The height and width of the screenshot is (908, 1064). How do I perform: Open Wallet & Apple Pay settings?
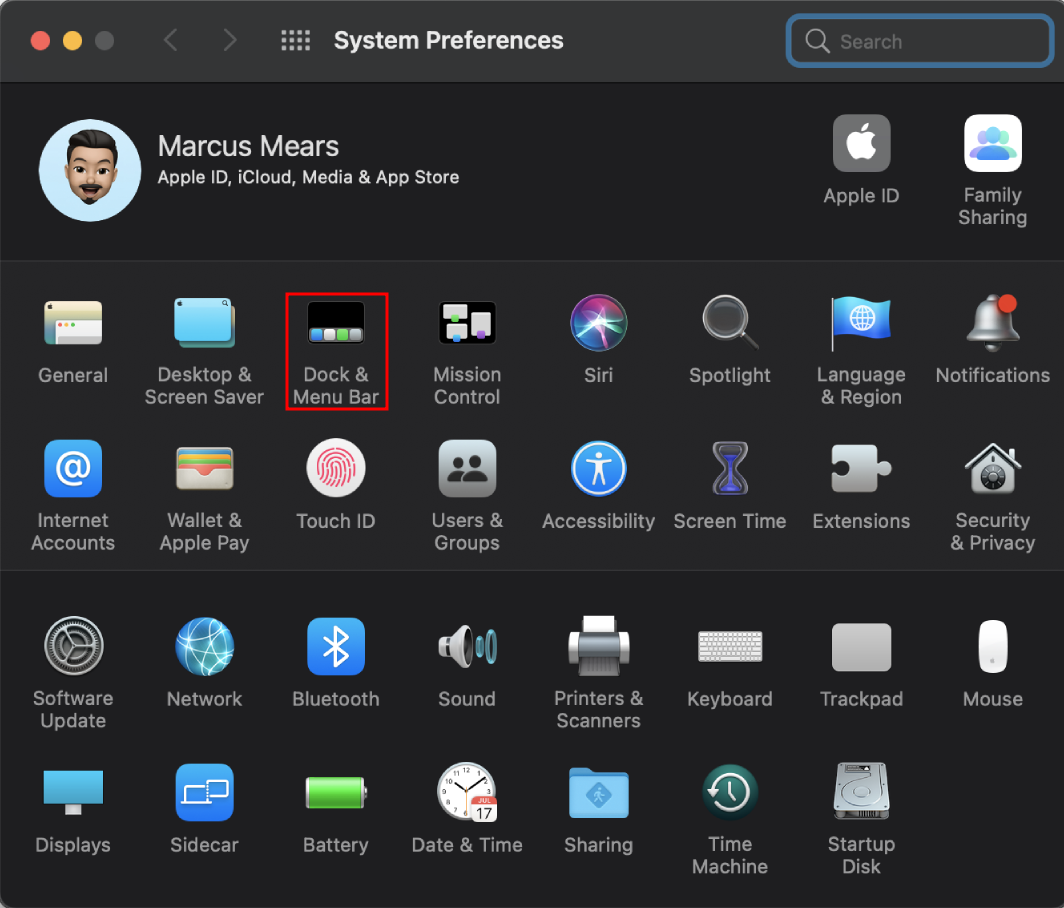tap(204, 468)
